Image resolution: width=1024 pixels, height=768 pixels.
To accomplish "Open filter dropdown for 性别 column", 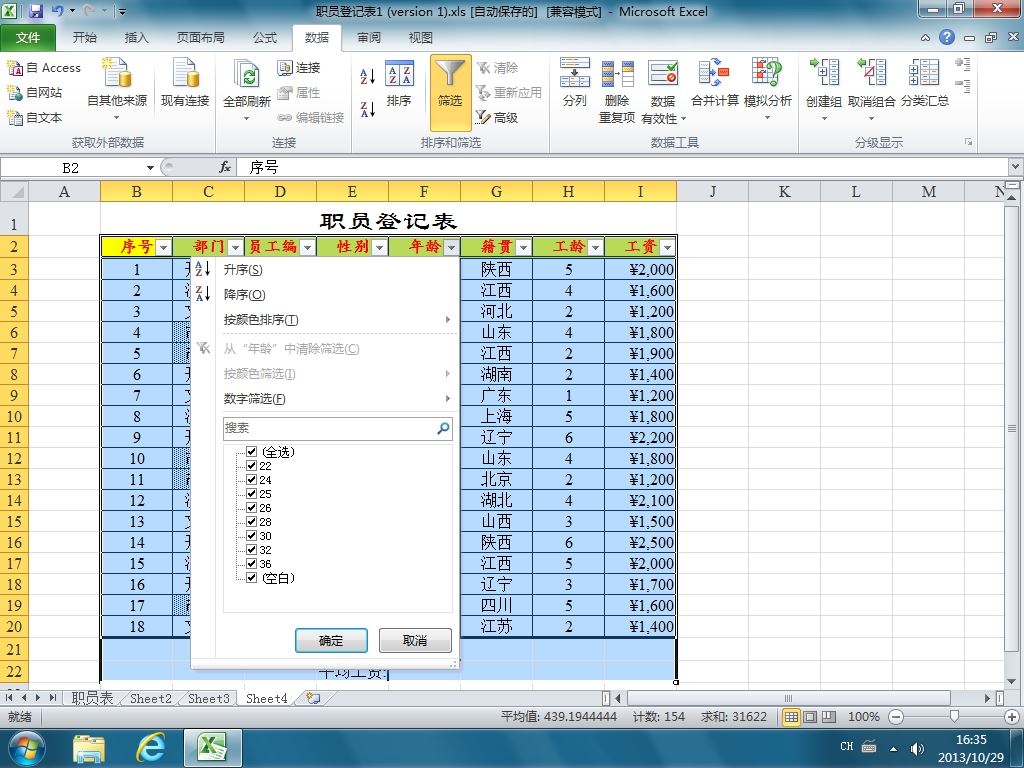I will tap(379, 248).
